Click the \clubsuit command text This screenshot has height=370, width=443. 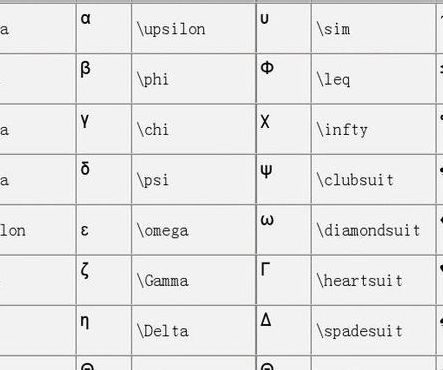pos(355,180)
